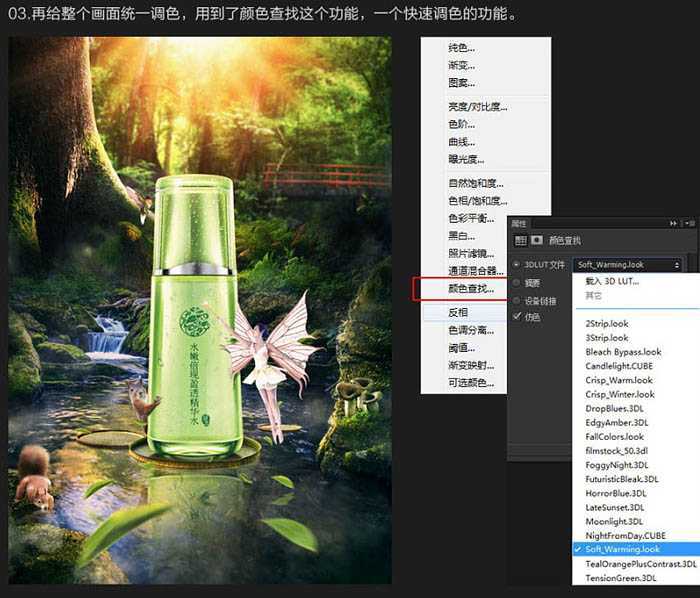
Task: Select FoggyNight.3DL preset
Action: (x=617, y=465)
